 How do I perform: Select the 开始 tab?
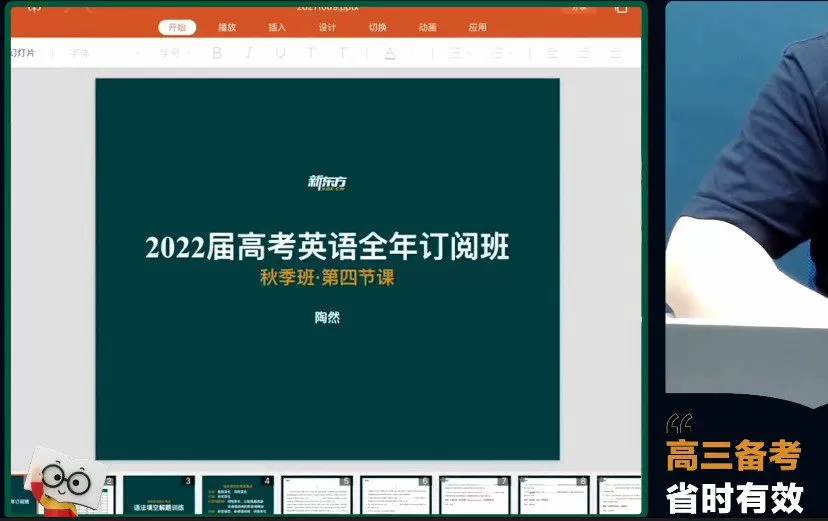point(177,27)
